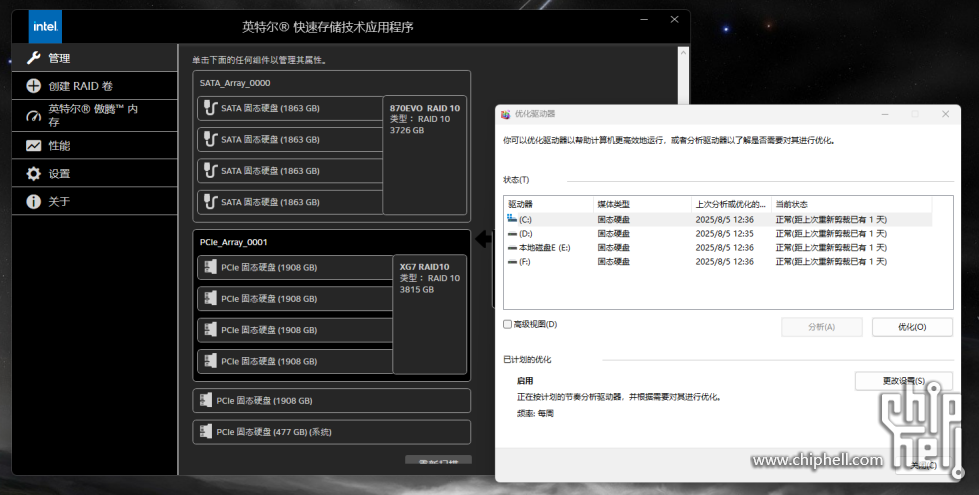Click the 分析(A) button
The width and height of the screenshot is (979, 495).
[822, 327]
